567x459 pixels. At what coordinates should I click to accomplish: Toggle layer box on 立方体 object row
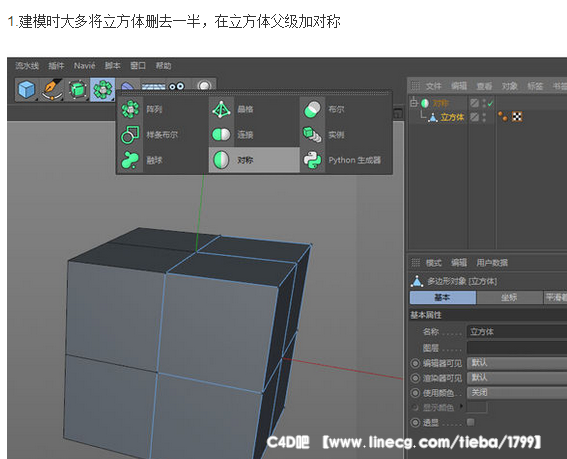tap(474, 117)
